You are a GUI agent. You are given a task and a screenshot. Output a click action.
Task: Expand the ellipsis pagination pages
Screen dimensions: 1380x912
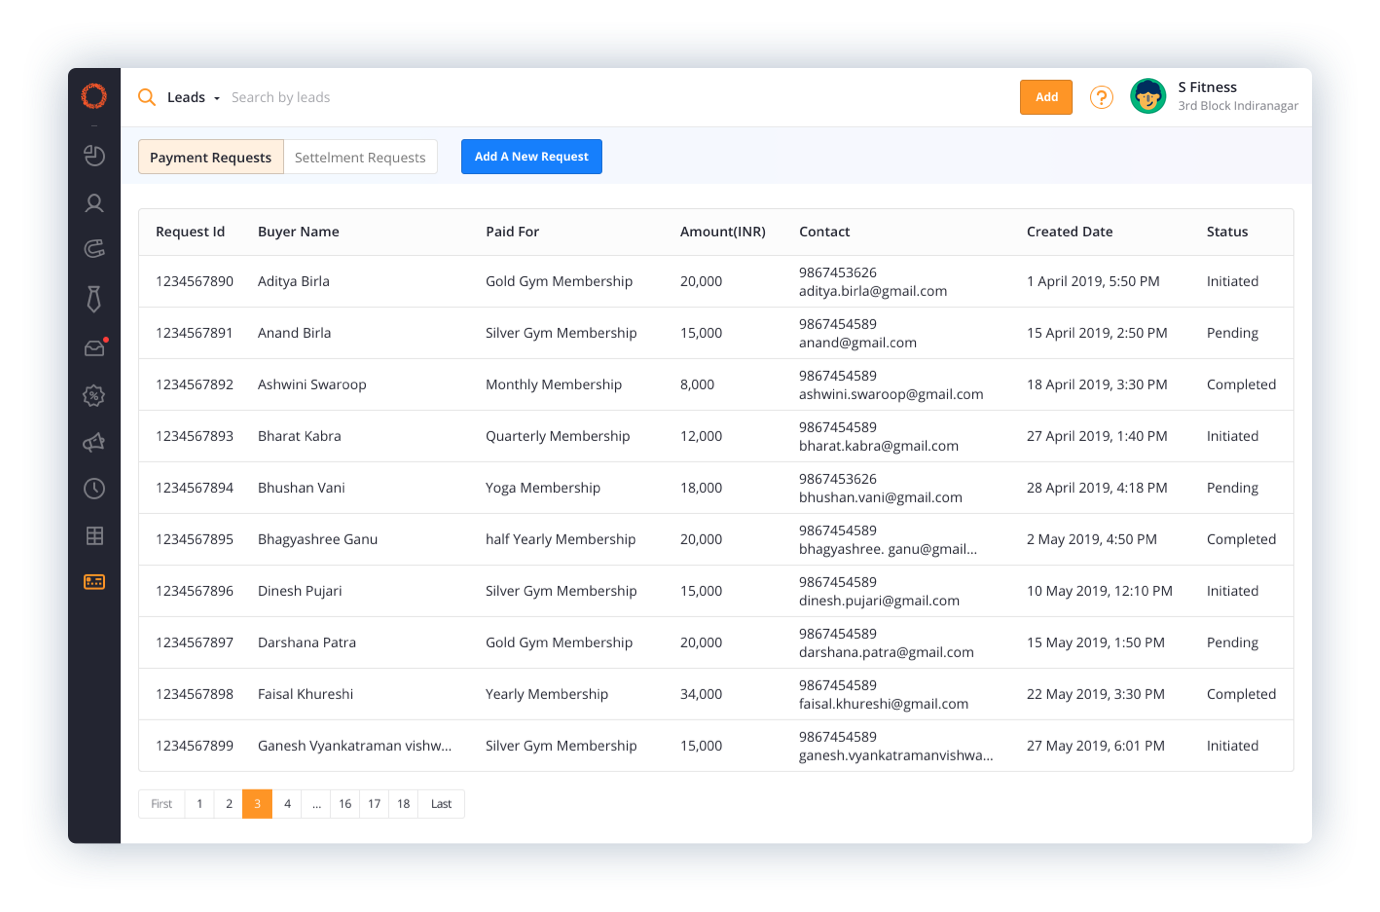[316, 804]
